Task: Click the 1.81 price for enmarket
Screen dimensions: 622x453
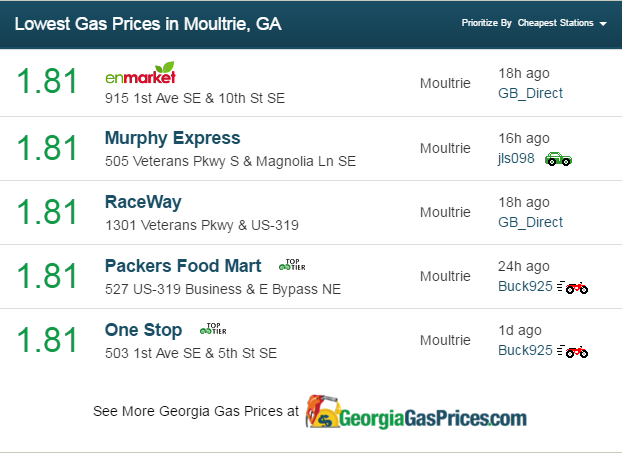Action: pos(47,81)
